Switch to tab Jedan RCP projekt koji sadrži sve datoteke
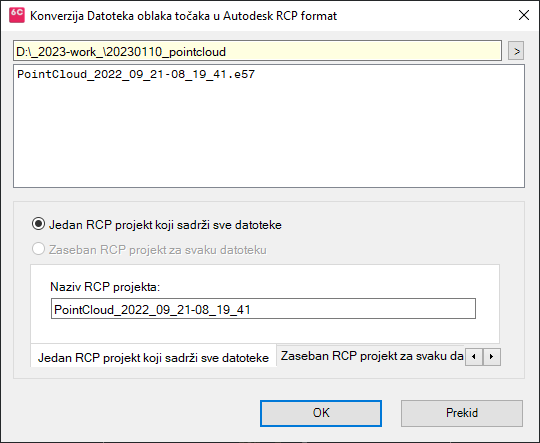Screen dimensions: 540x443 [x=153, y=357]
